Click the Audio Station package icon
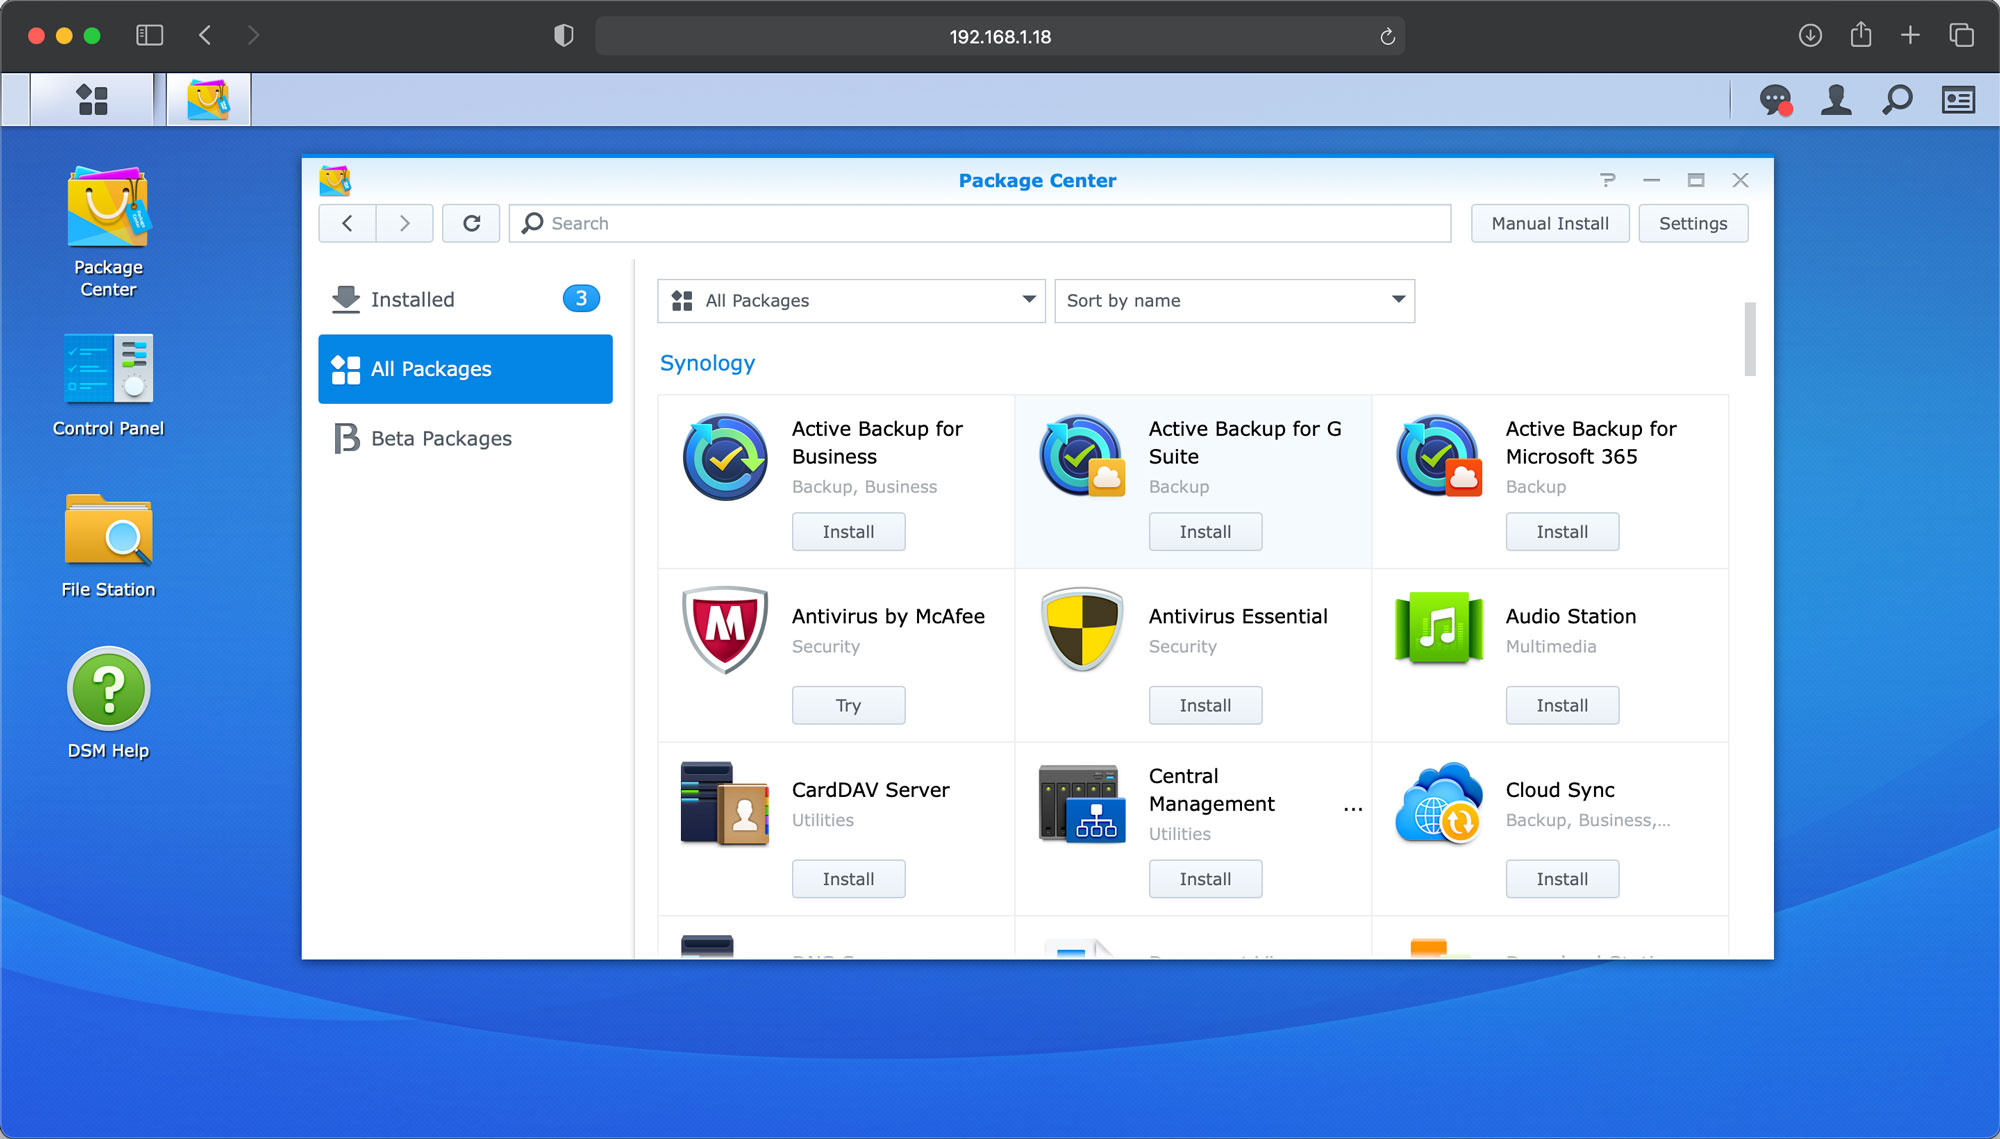The height and width of the screenshot is (1139, 2000). (1438, 628)
